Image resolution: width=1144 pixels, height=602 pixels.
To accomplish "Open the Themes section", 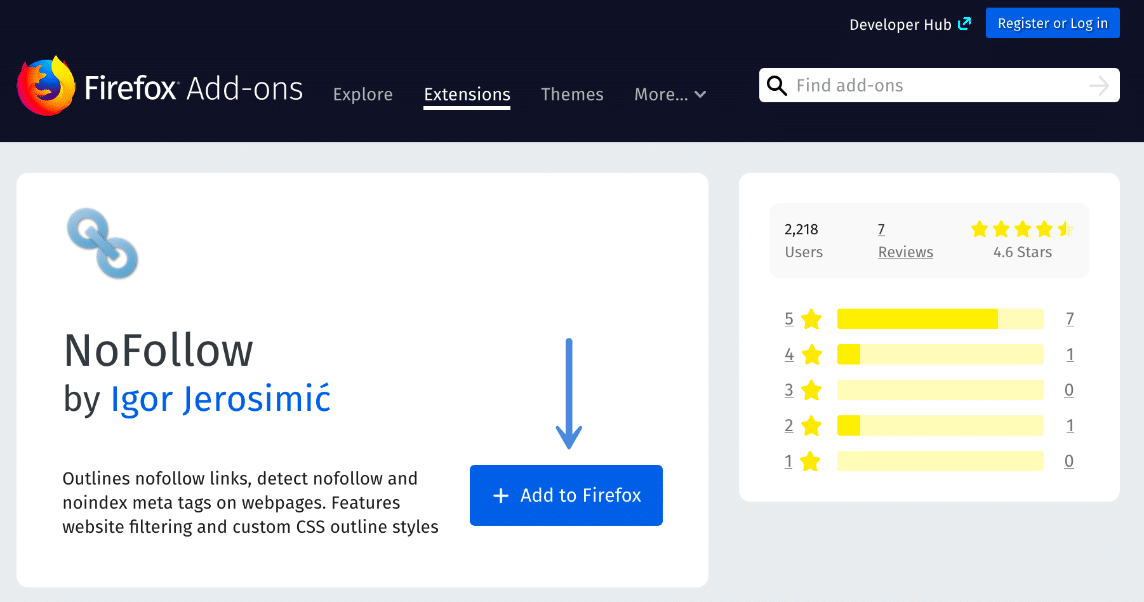I will coord(572,94).
